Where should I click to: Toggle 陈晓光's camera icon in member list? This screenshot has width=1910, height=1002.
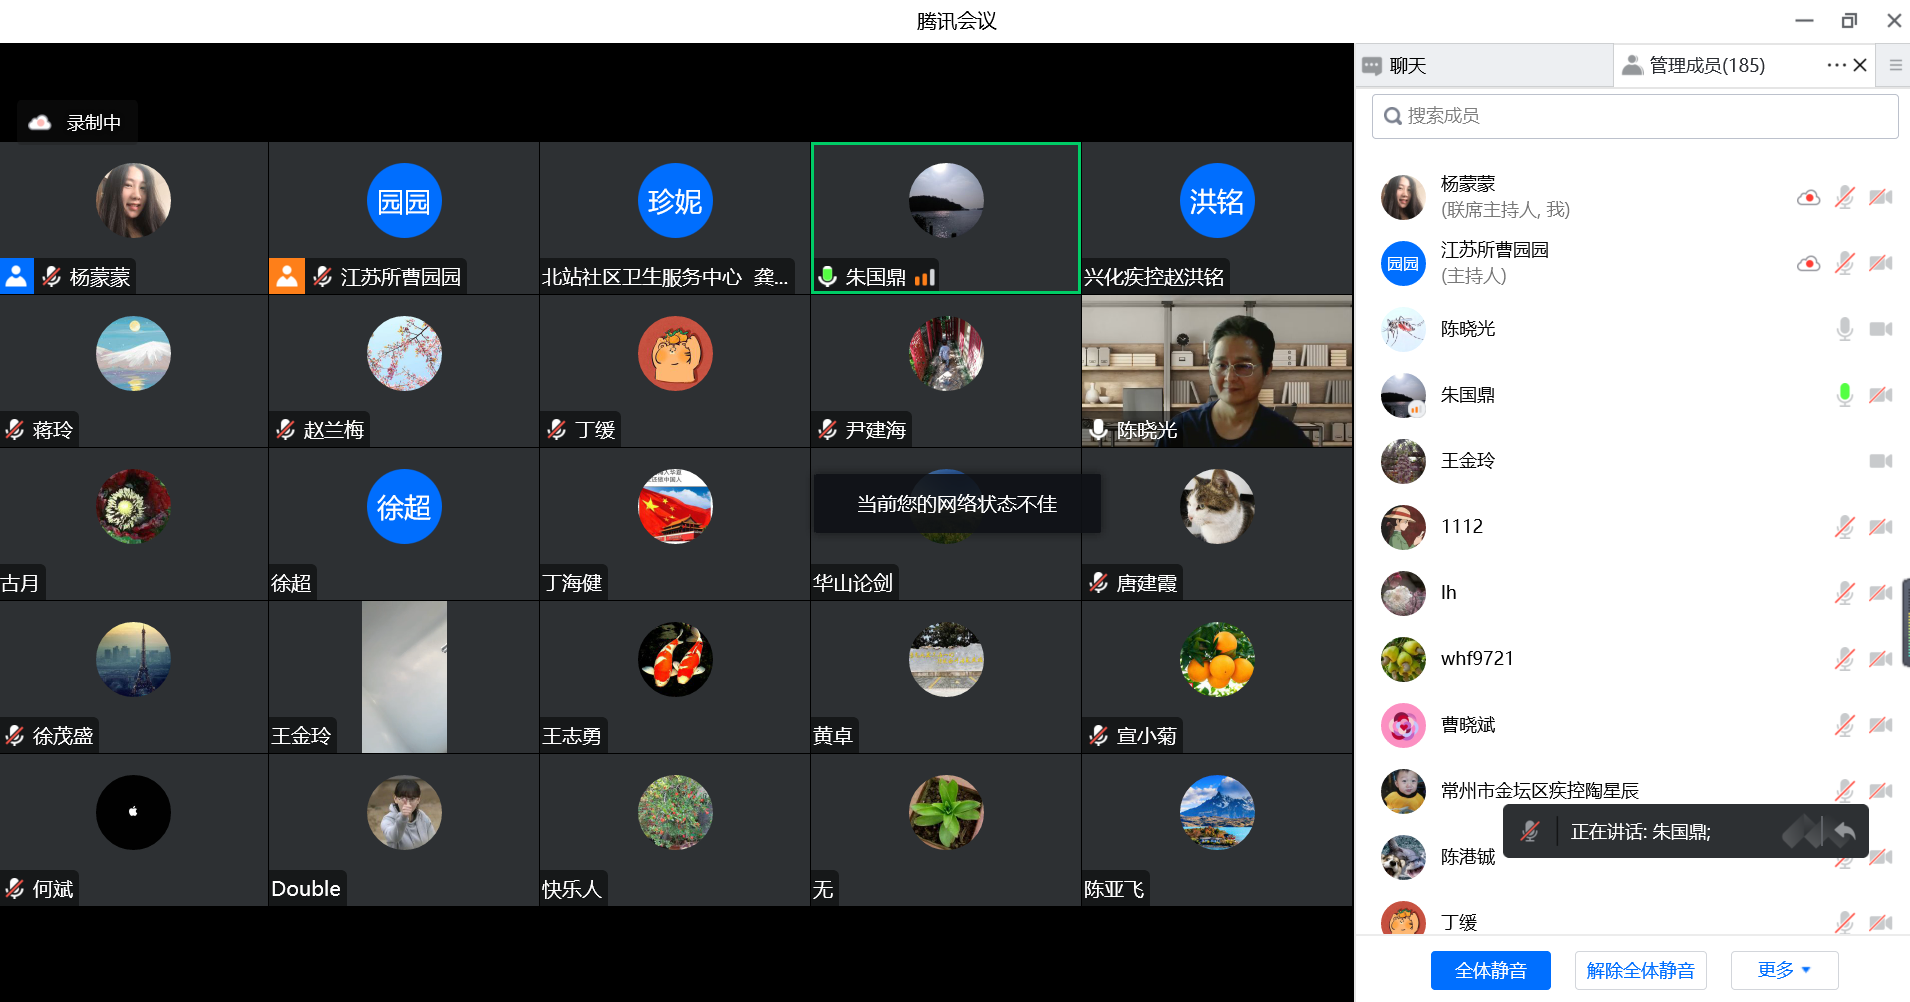point(1881,329)
